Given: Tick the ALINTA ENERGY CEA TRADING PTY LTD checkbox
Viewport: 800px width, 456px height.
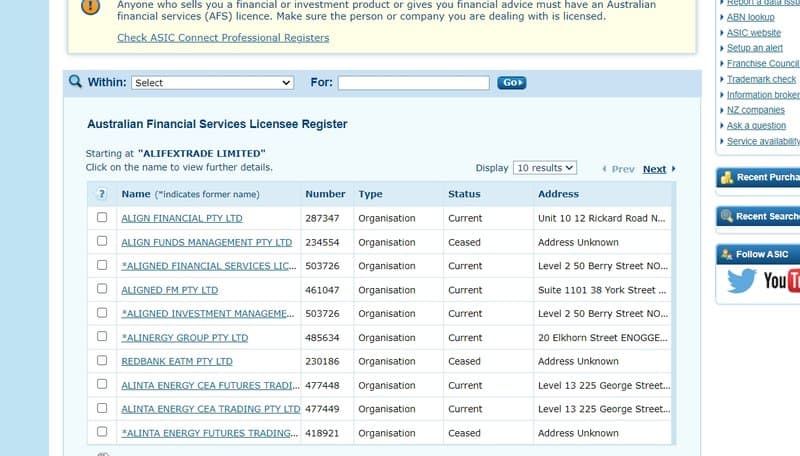Looking at the screenshot, I should [102, 408].
